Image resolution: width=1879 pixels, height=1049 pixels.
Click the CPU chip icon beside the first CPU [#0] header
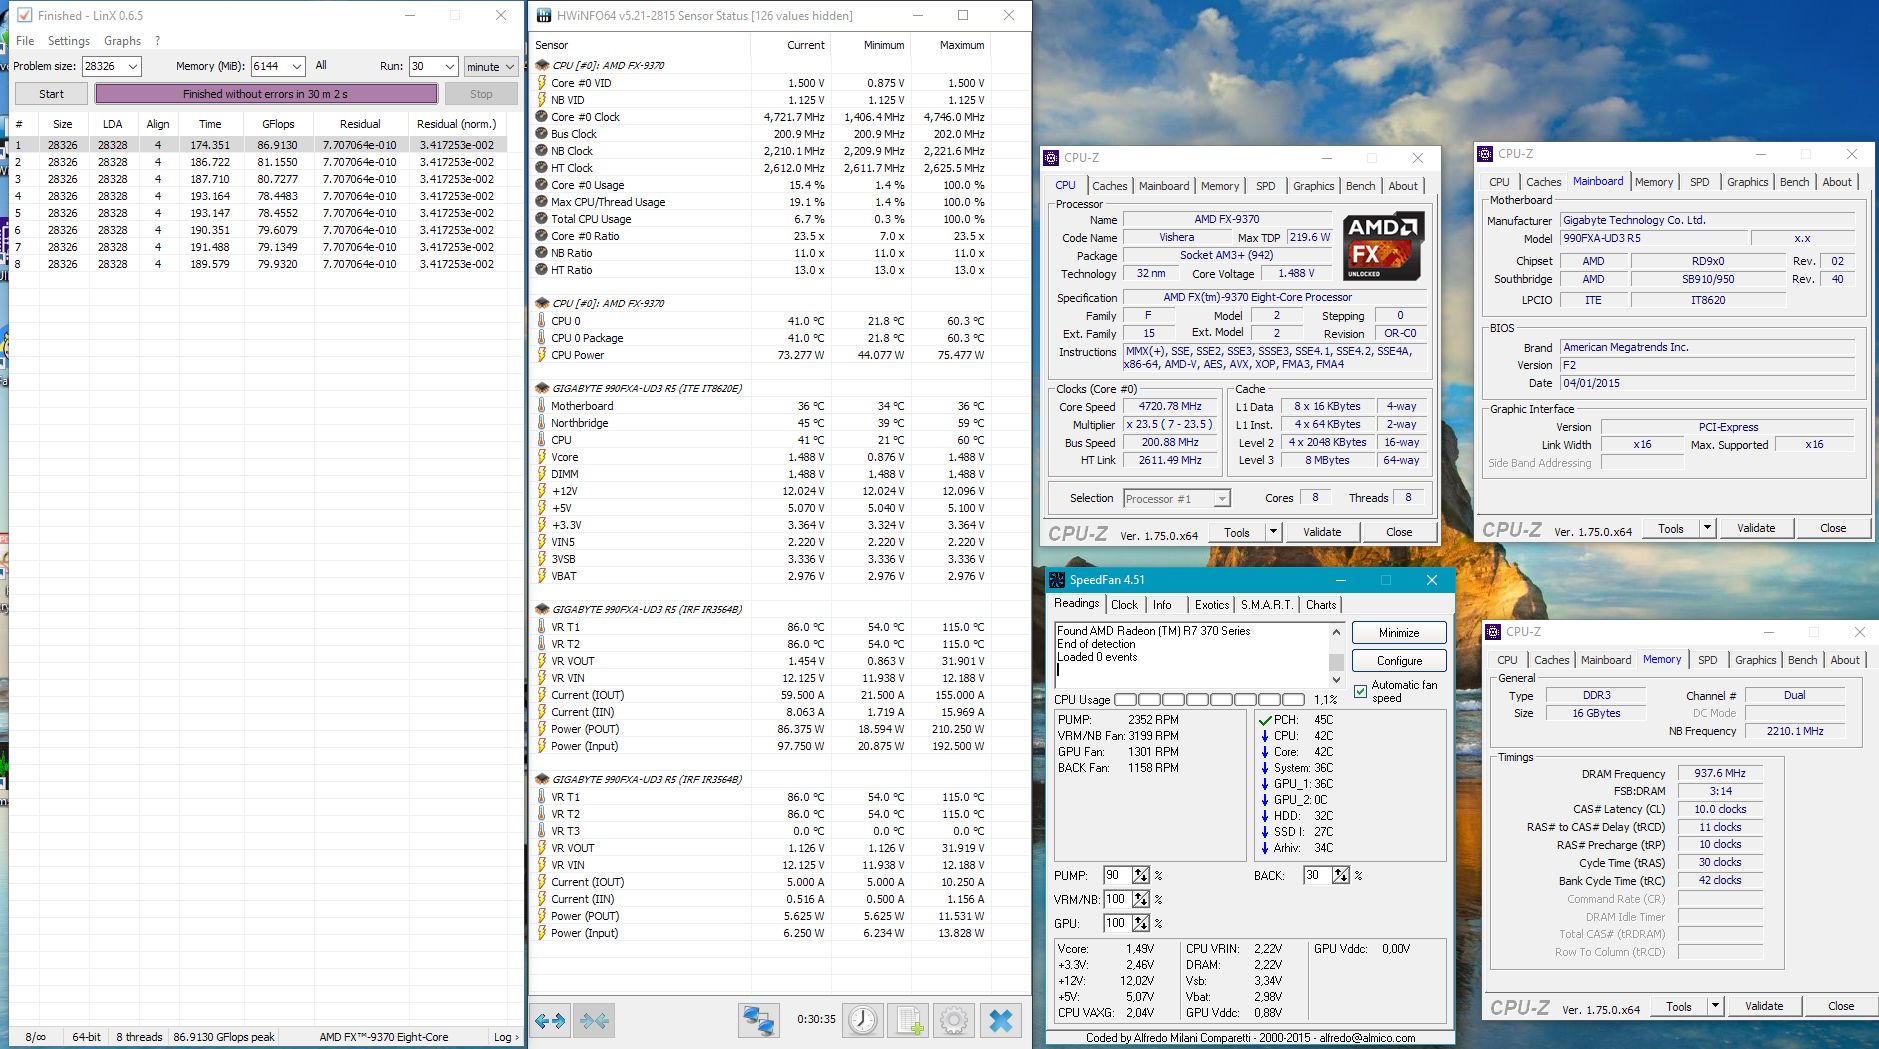tap(542, 65)
